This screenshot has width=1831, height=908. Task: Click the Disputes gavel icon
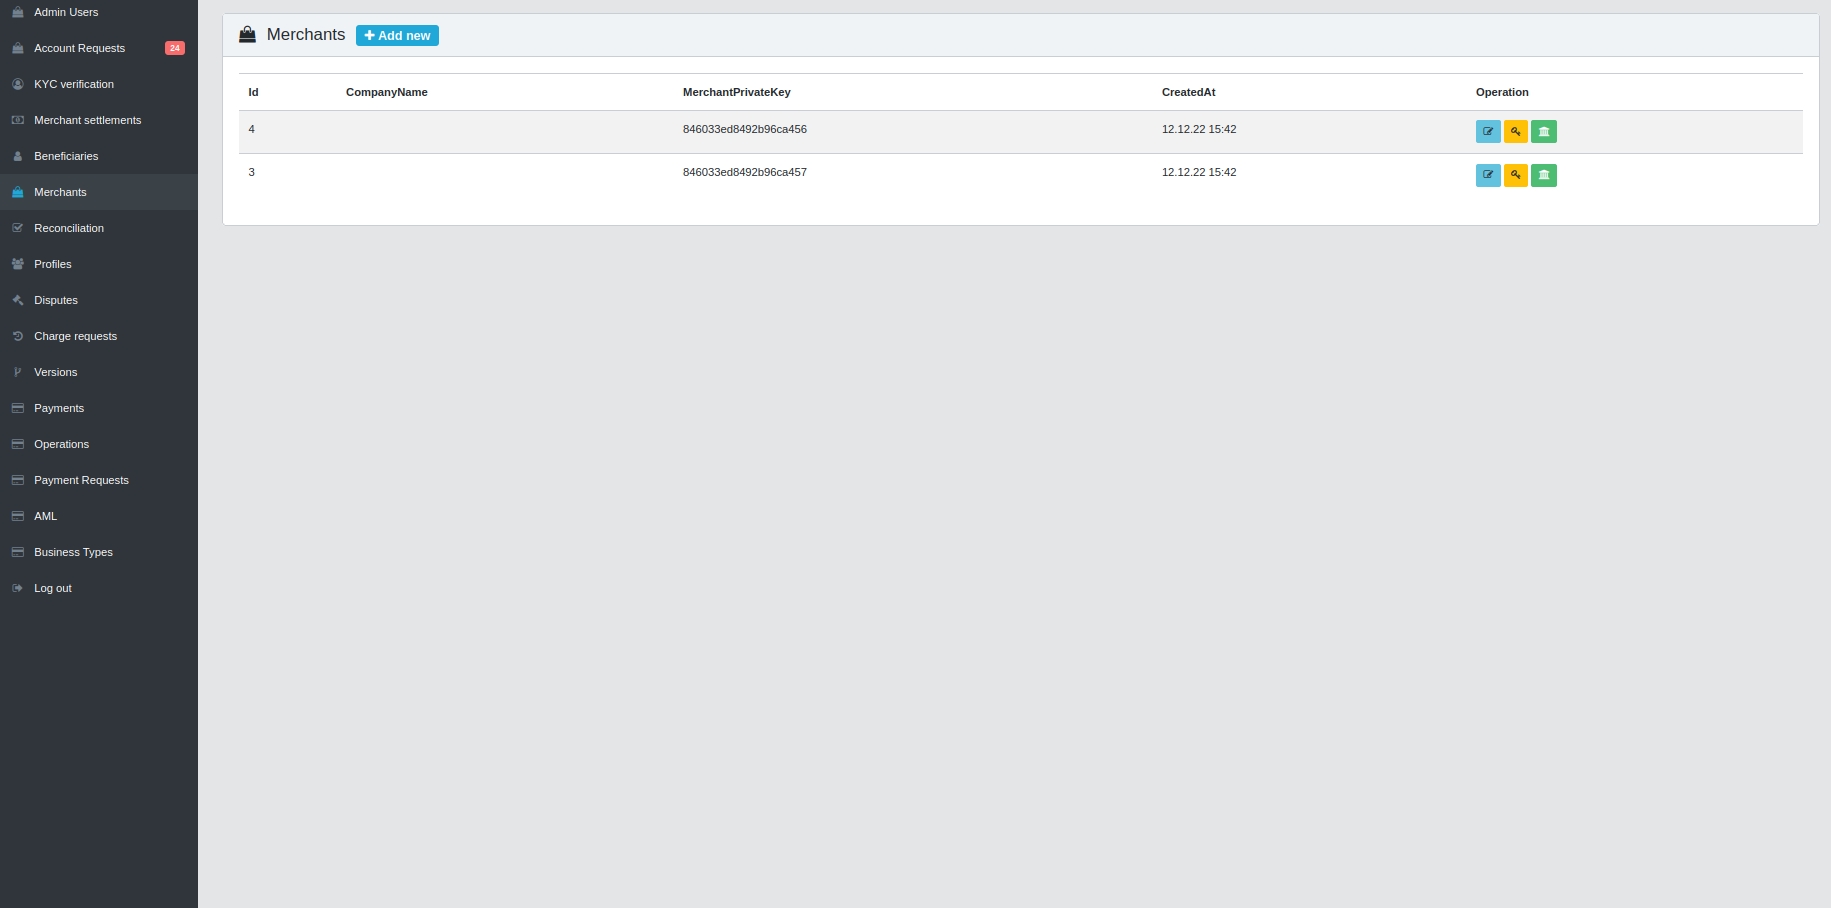(17, 300)
